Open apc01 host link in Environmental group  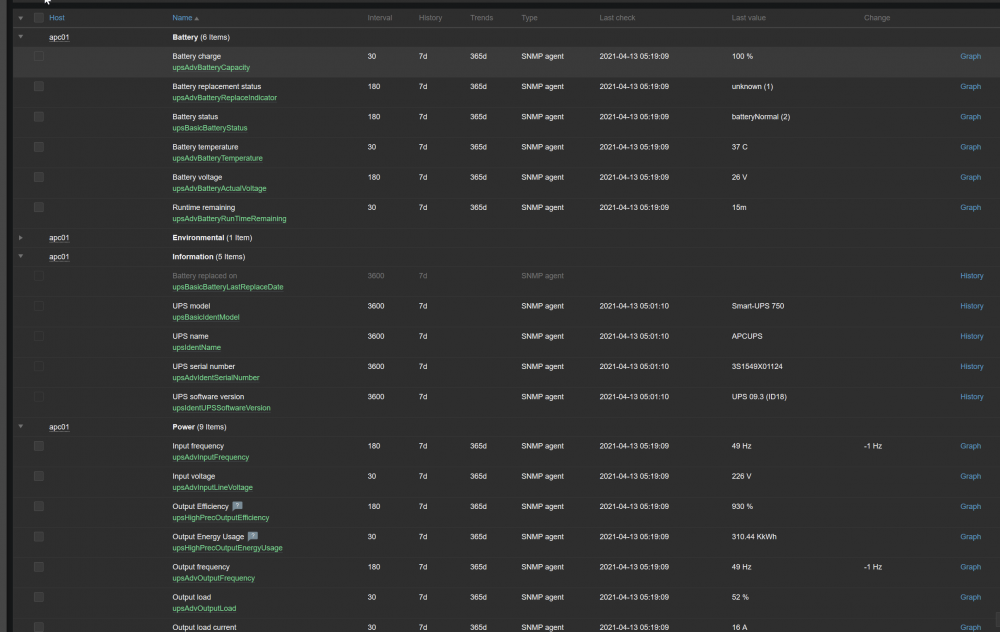(x=59, y=237)
